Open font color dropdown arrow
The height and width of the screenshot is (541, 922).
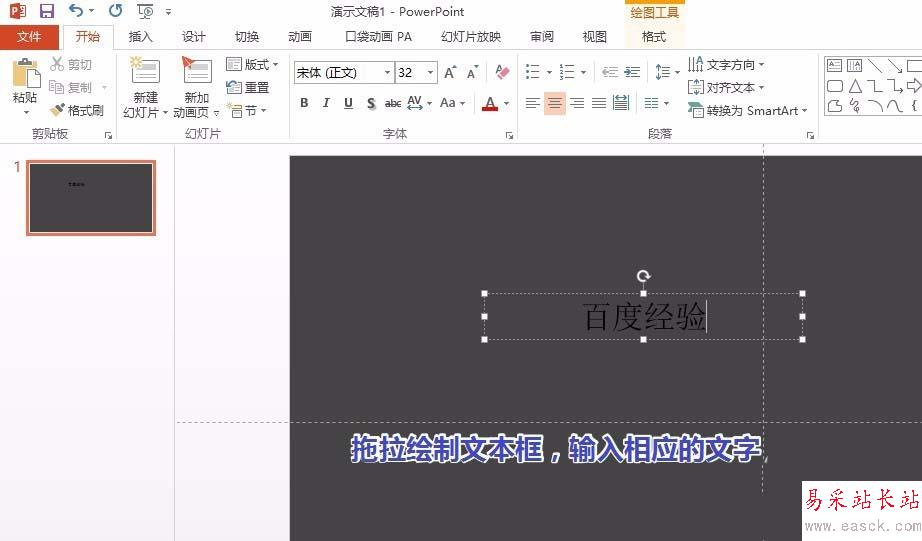(506, 103)
